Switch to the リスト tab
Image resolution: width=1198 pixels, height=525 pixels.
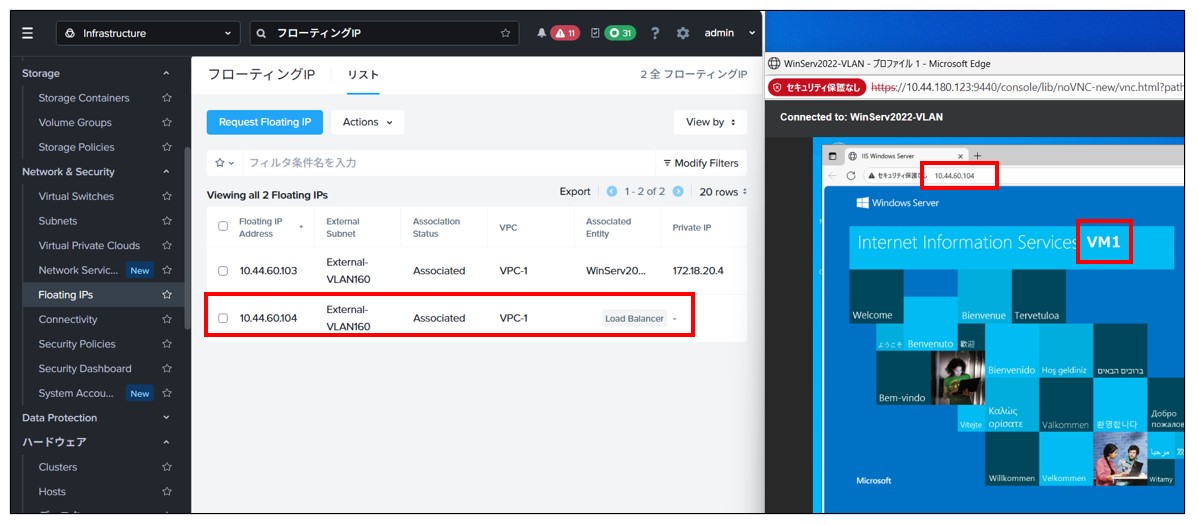pos(363,75)
